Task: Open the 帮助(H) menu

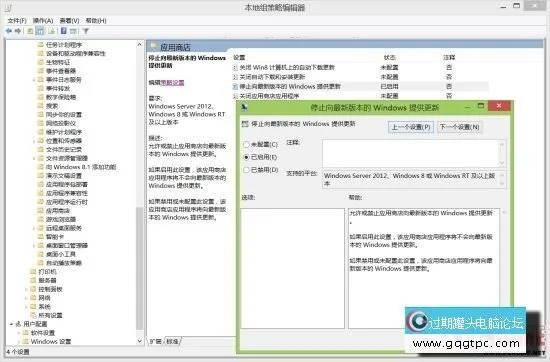Action: point(96,21)
